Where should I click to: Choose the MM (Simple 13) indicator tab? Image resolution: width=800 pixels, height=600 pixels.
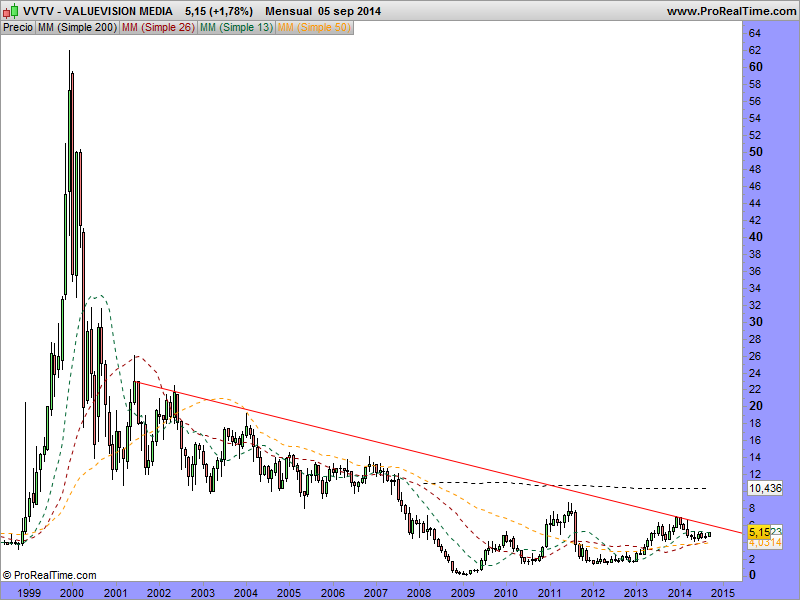coord(237,28)
